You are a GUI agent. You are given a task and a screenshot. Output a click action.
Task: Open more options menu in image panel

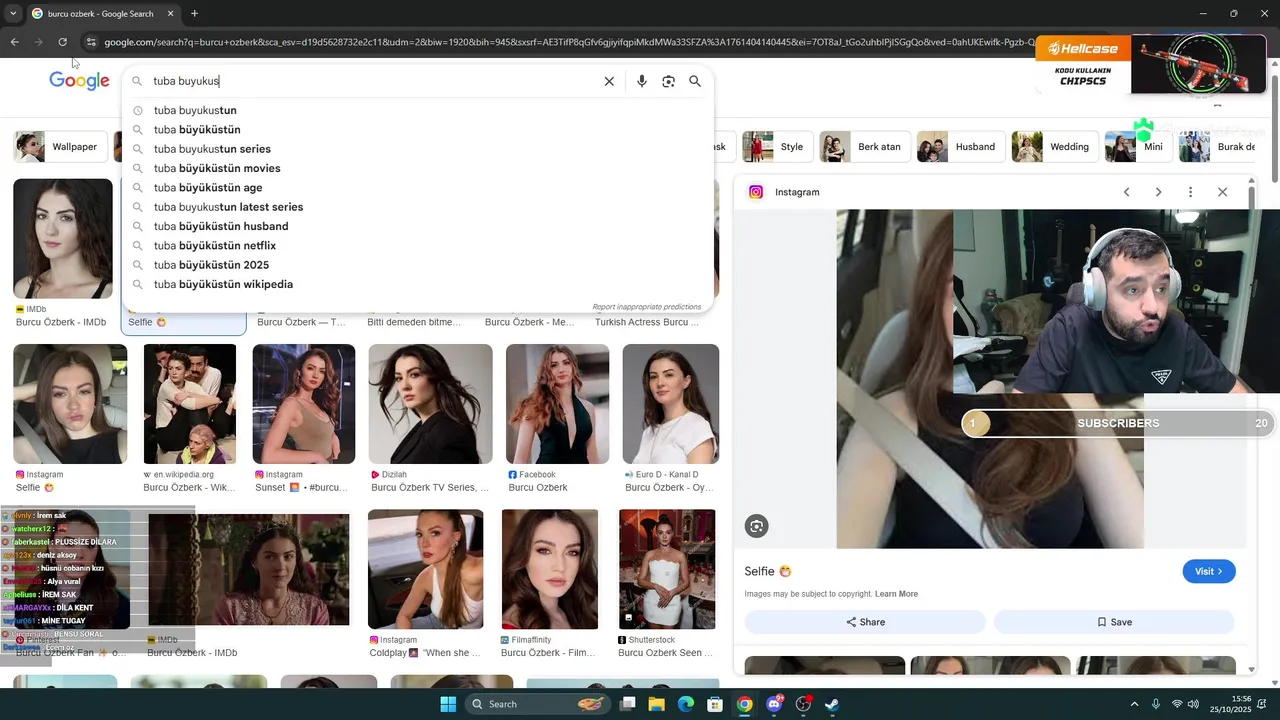pos(1190,192)
